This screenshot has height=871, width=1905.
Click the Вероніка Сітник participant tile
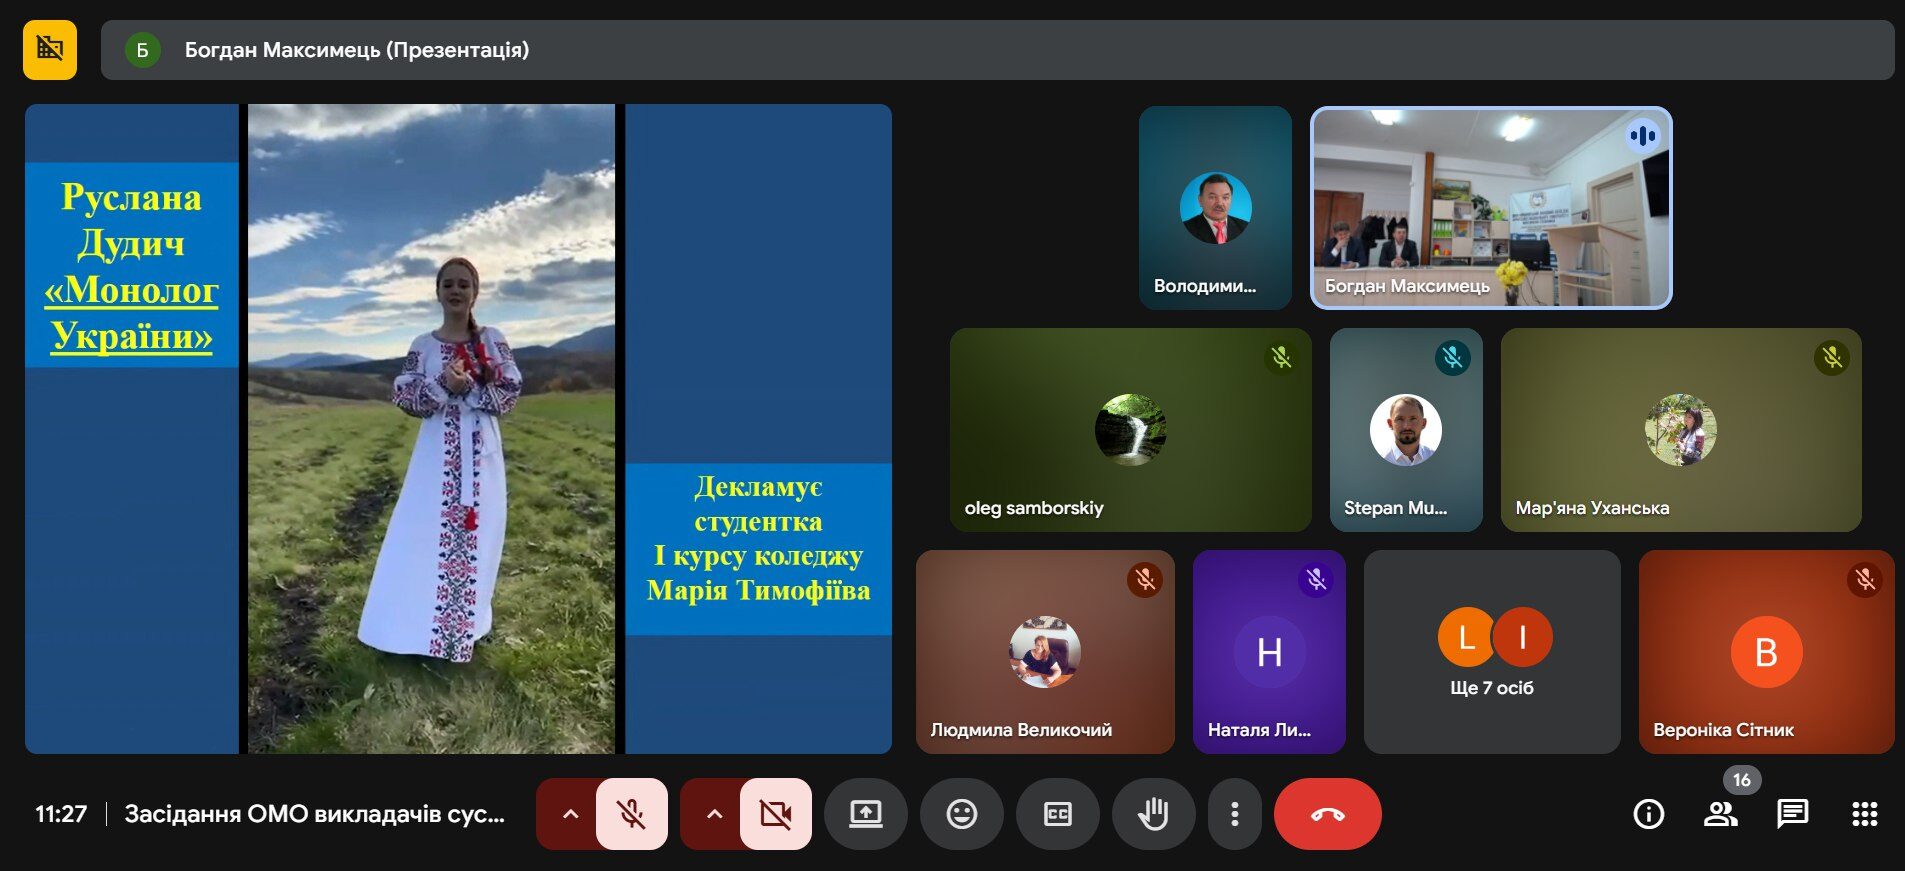click(x=1766, y=652)
